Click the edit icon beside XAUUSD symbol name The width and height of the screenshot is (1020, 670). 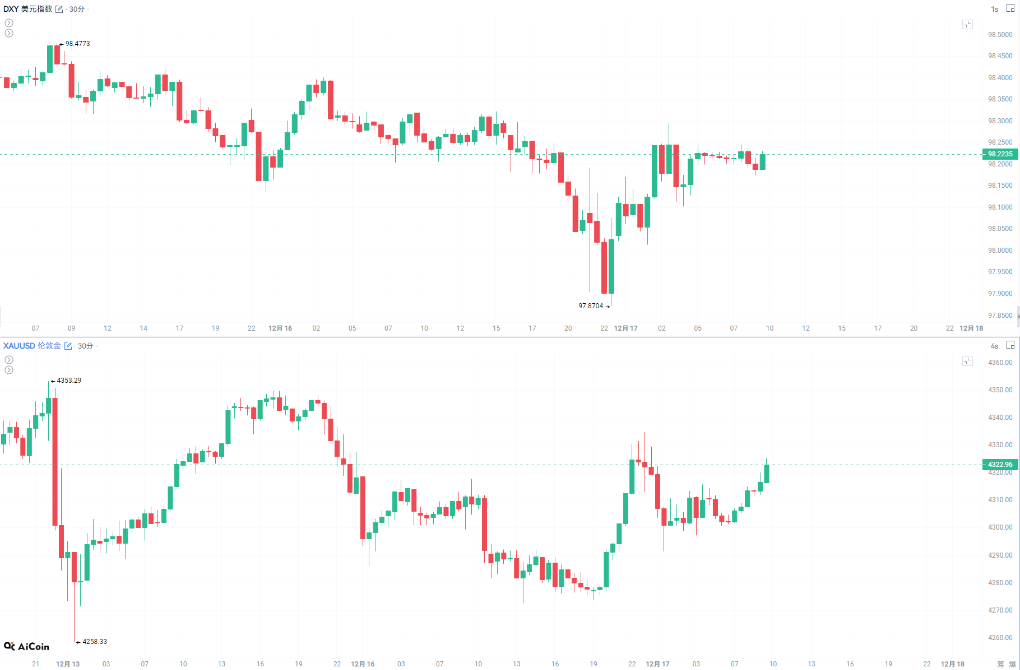(69, 346)
